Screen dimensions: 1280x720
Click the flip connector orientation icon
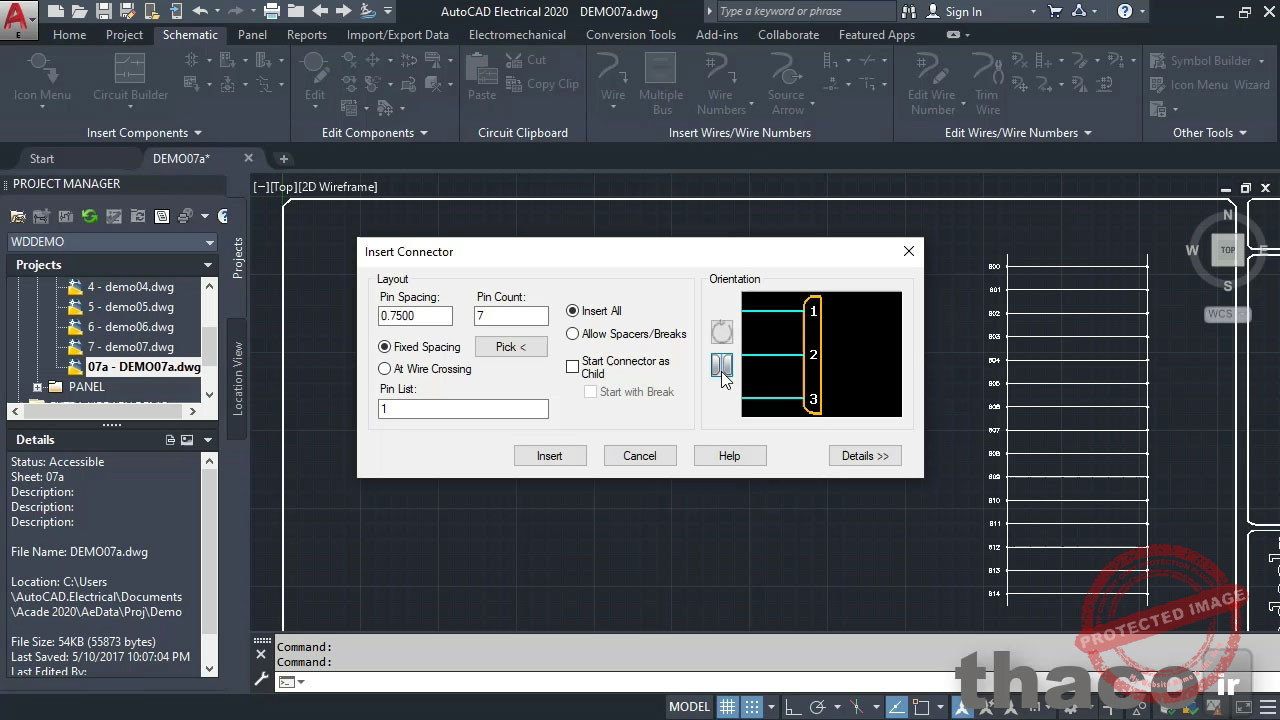click(x=721, y=365)
